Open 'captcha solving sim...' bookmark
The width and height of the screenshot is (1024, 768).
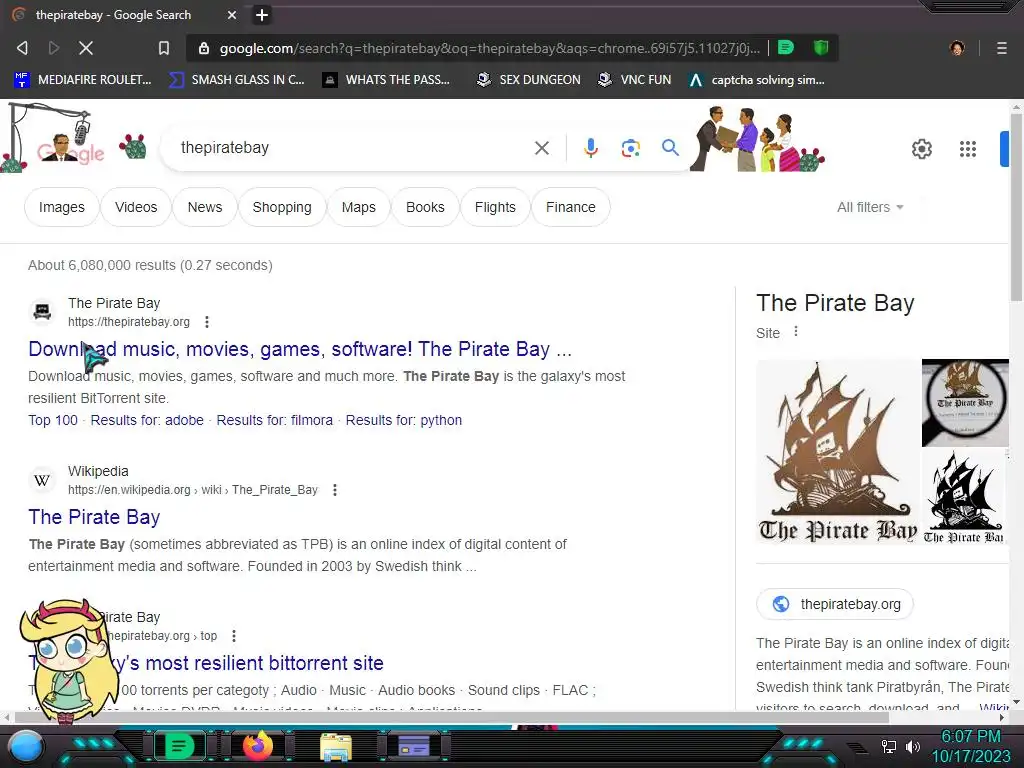(x=756, y=80)
